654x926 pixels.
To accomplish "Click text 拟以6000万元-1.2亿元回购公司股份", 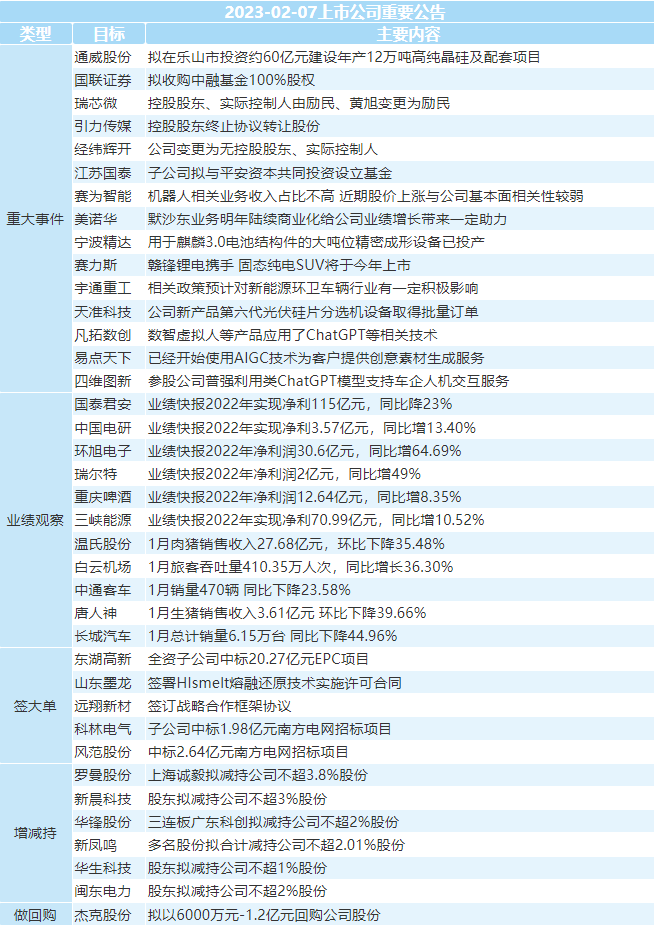I will point(264,914).
